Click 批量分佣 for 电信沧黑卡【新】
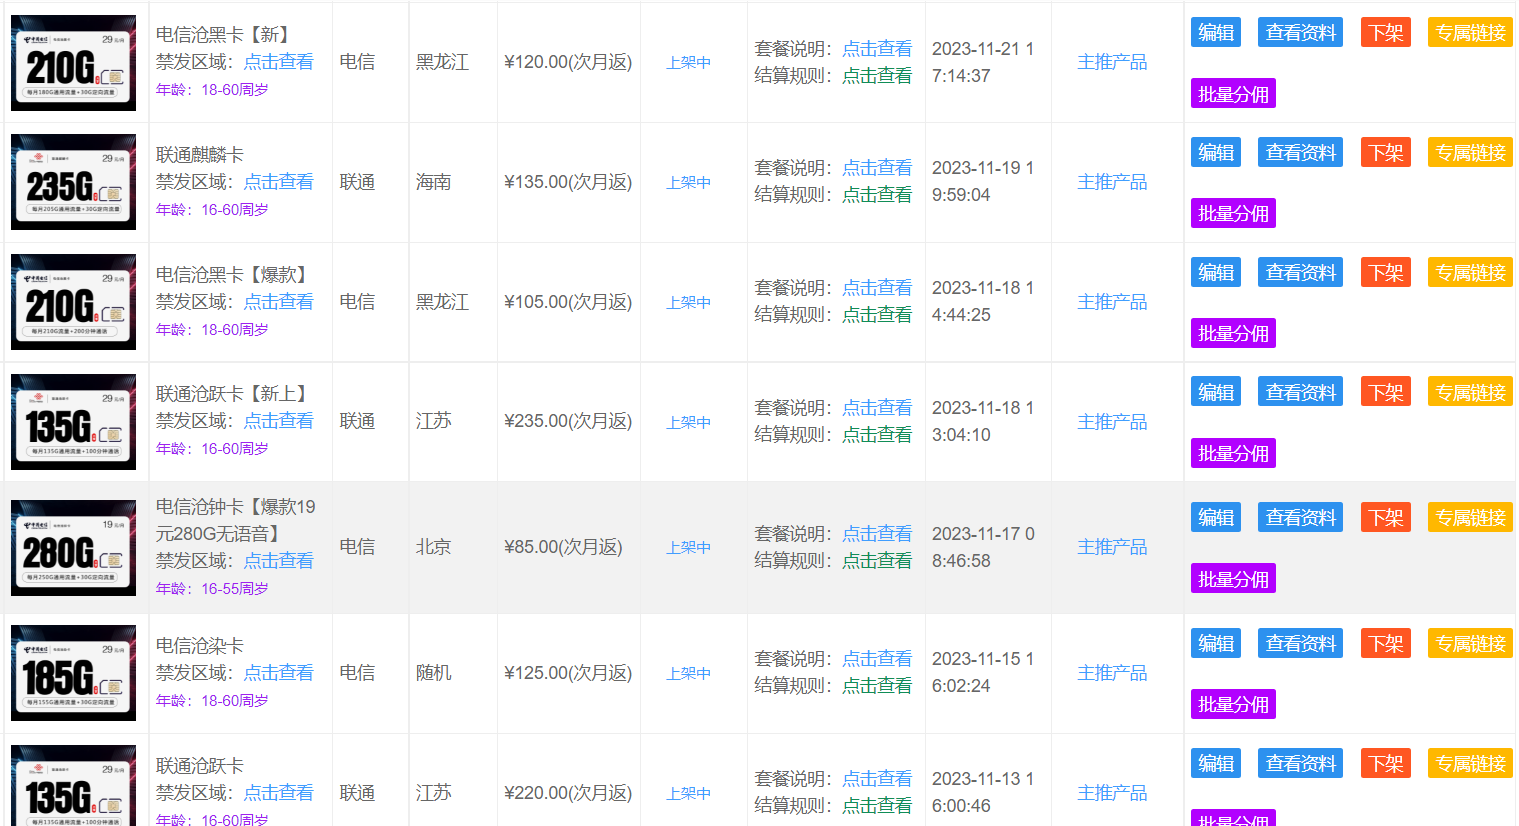Viewport: 1519px width, 826px height. [x=1233, y=94]
